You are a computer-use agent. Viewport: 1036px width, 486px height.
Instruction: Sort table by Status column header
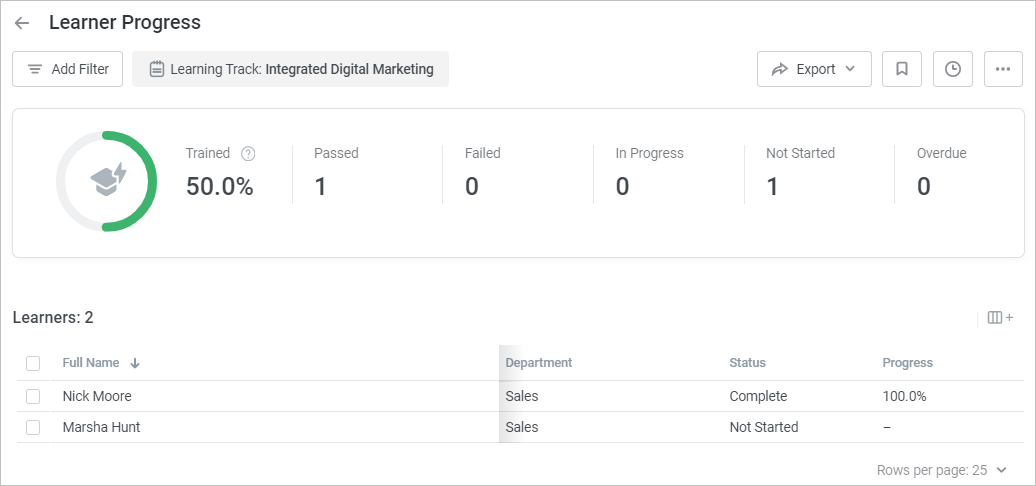click(747, 363)
